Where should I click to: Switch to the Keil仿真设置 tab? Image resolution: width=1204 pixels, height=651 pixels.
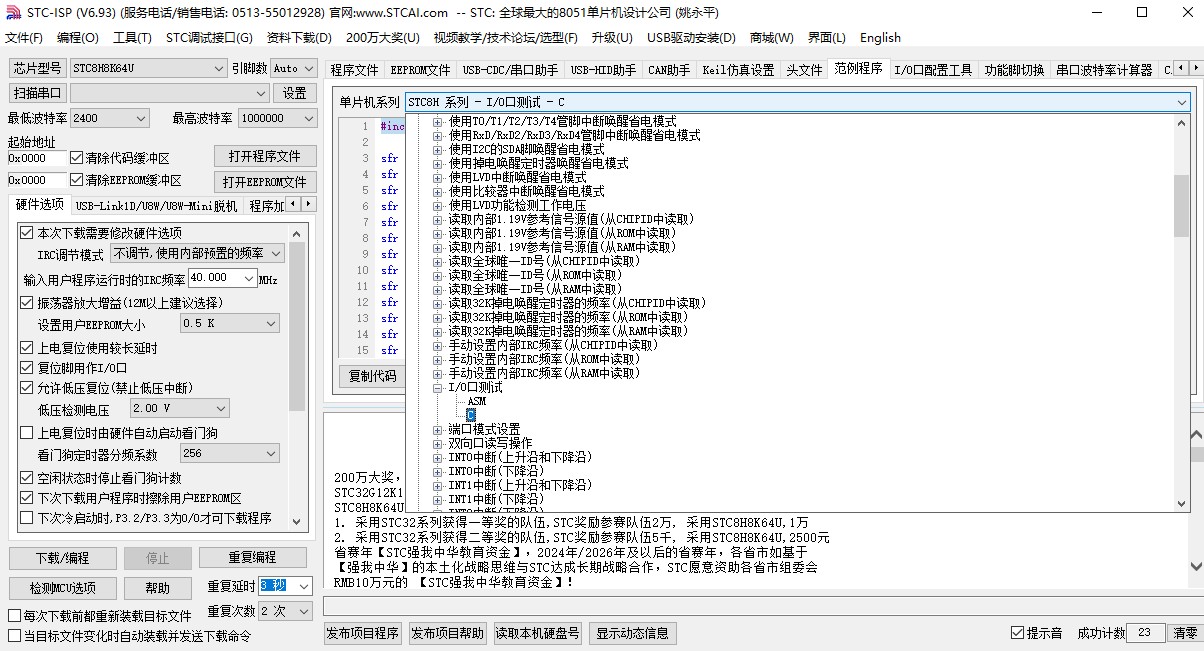pyautogui.click(x=738, y=70)
